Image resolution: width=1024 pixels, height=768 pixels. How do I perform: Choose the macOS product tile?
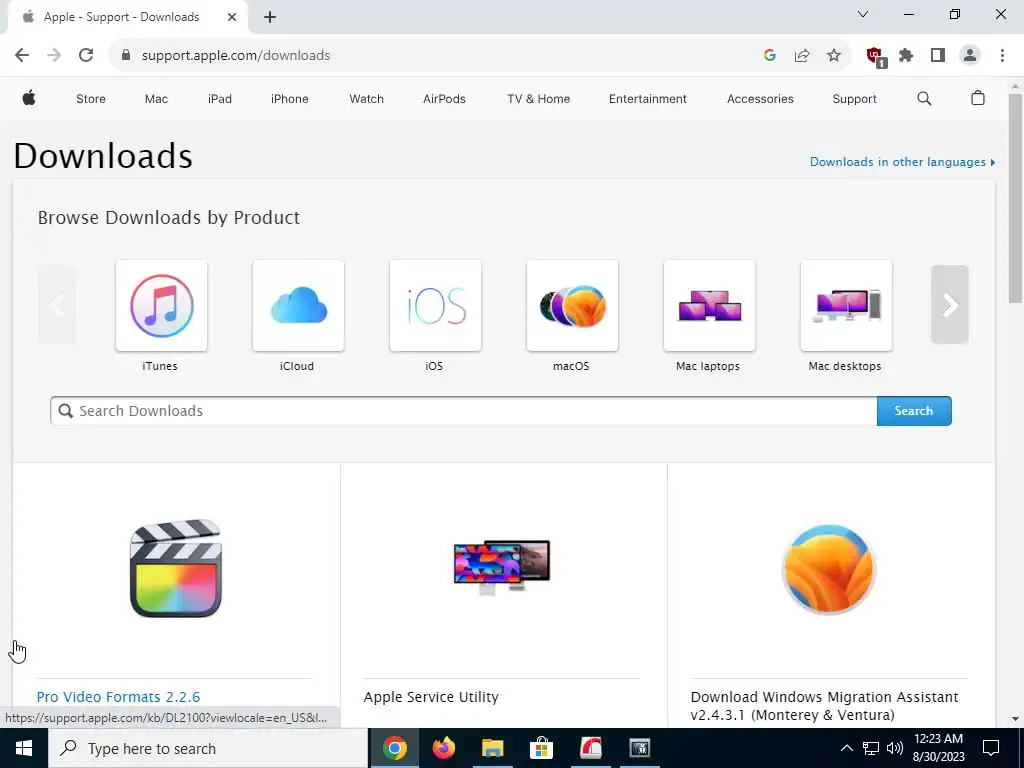(572, 306)
